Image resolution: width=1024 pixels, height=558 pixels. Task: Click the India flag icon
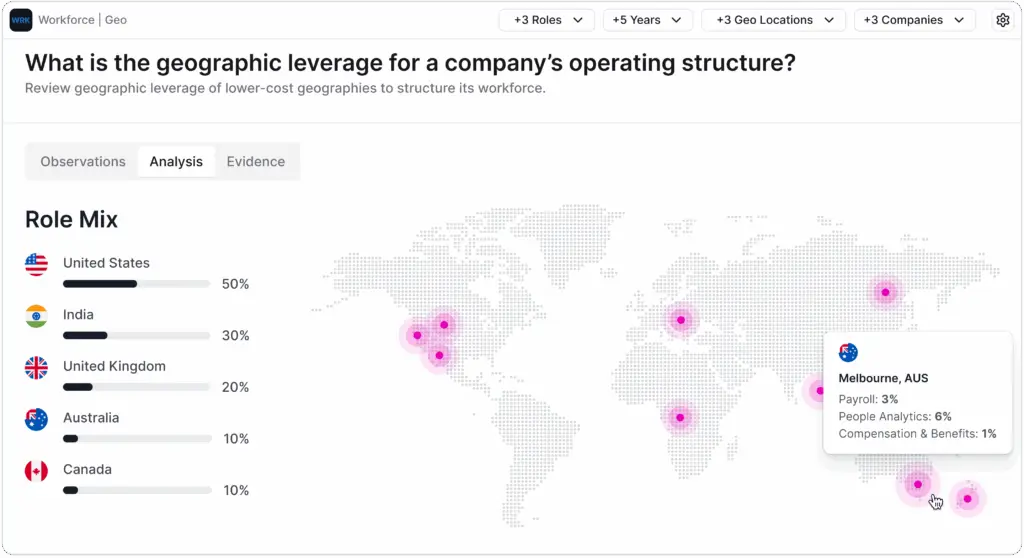click(37, 316)
